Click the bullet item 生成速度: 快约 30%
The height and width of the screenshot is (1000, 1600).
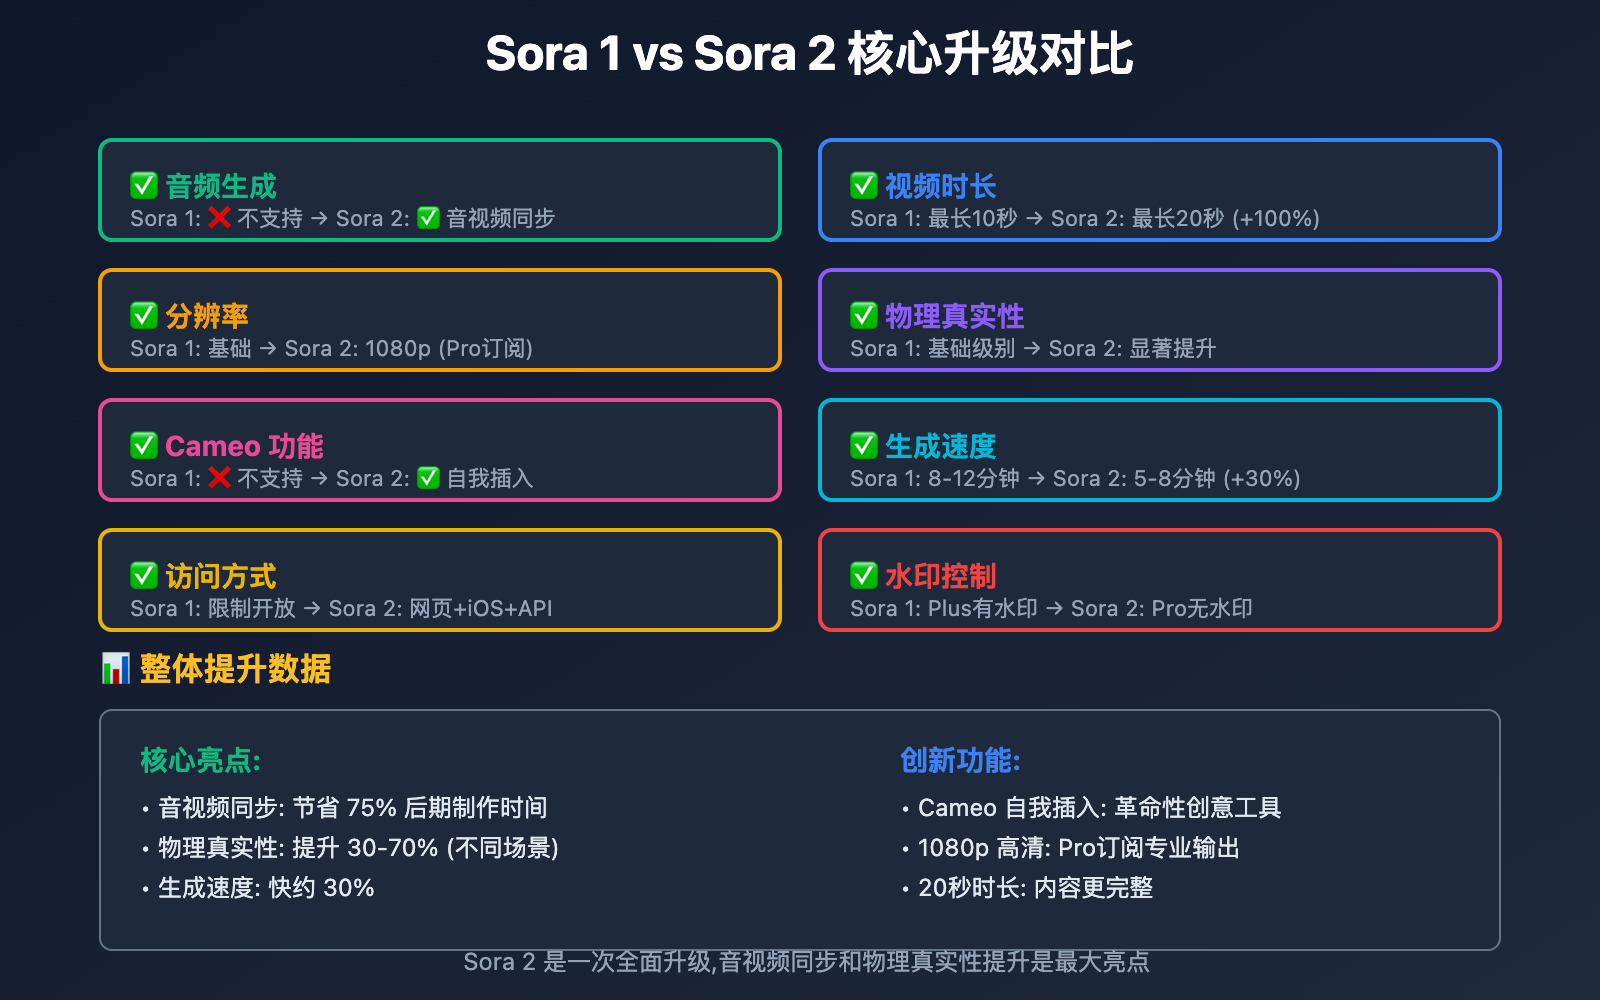(266, 887)
